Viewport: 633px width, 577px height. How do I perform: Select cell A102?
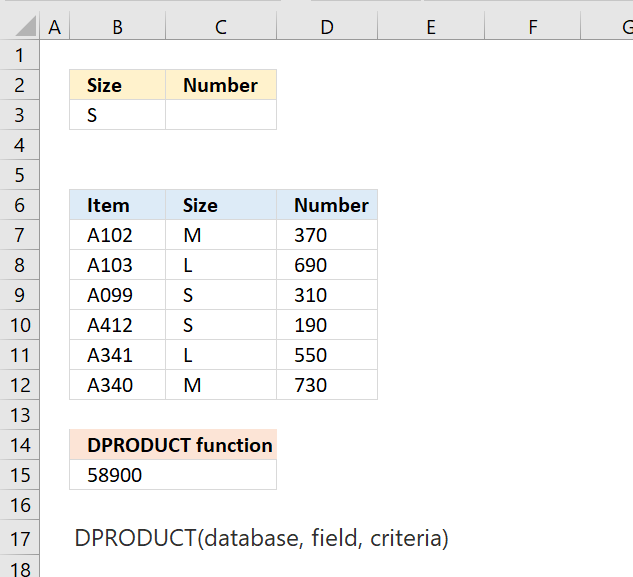coord(117,235)
